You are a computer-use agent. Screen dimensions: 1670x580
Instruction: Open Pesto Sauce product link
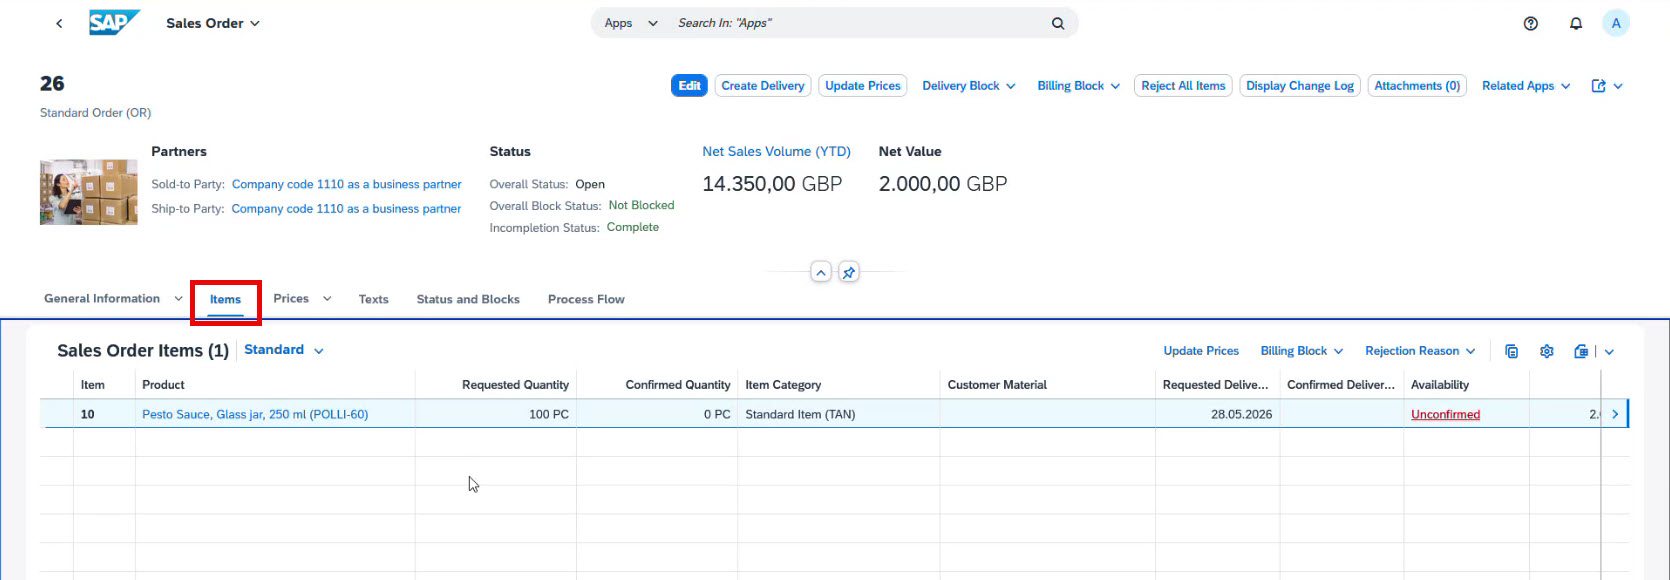pyautogui.click(x=255, y=414)
